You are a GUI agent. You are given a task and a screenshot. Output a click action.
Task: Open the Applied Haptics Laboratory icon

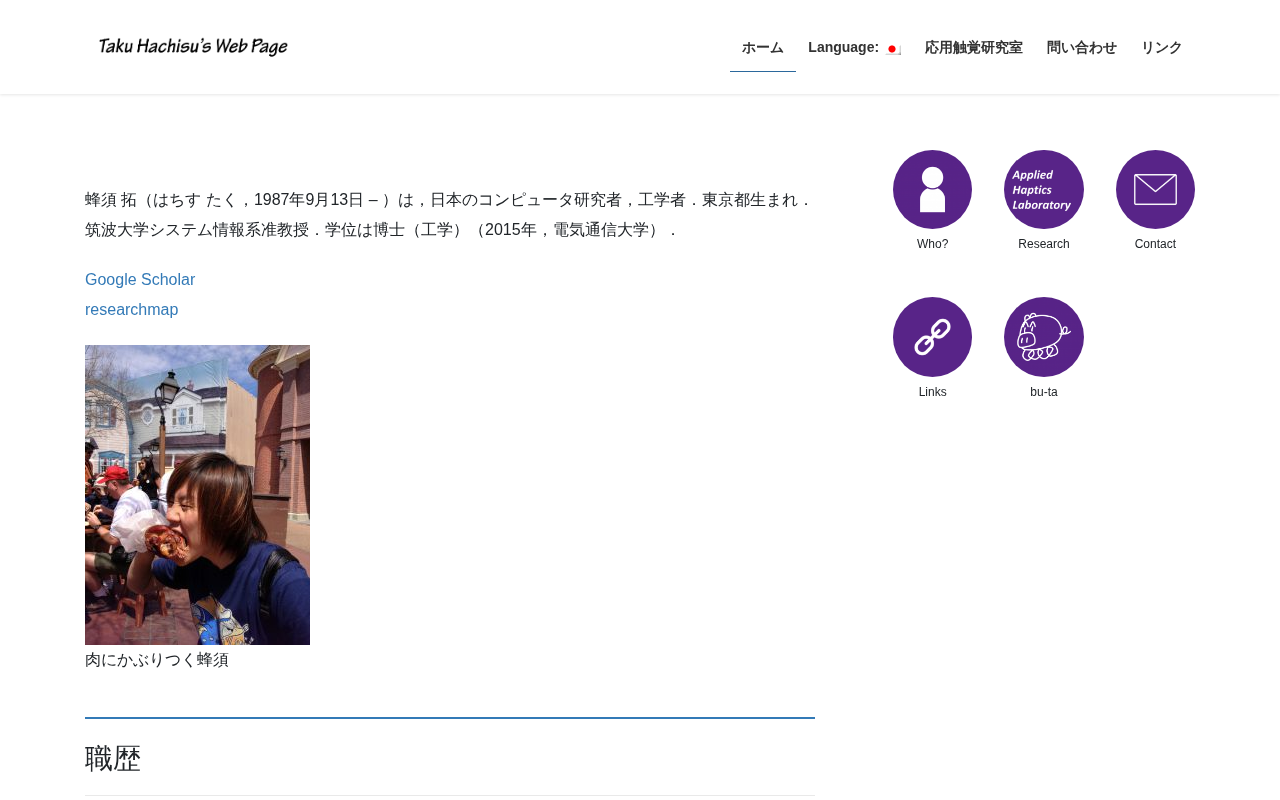(x=1044, y=190)
